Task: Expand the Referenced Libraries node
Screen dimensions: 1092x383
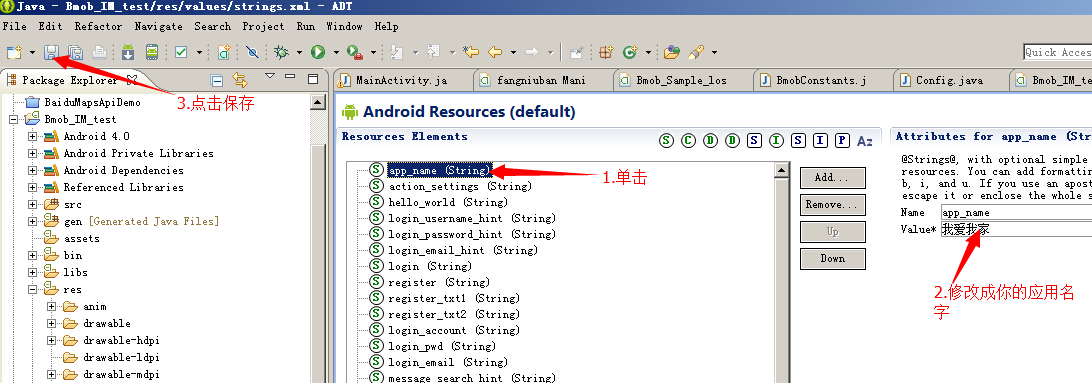Action: 32,187
